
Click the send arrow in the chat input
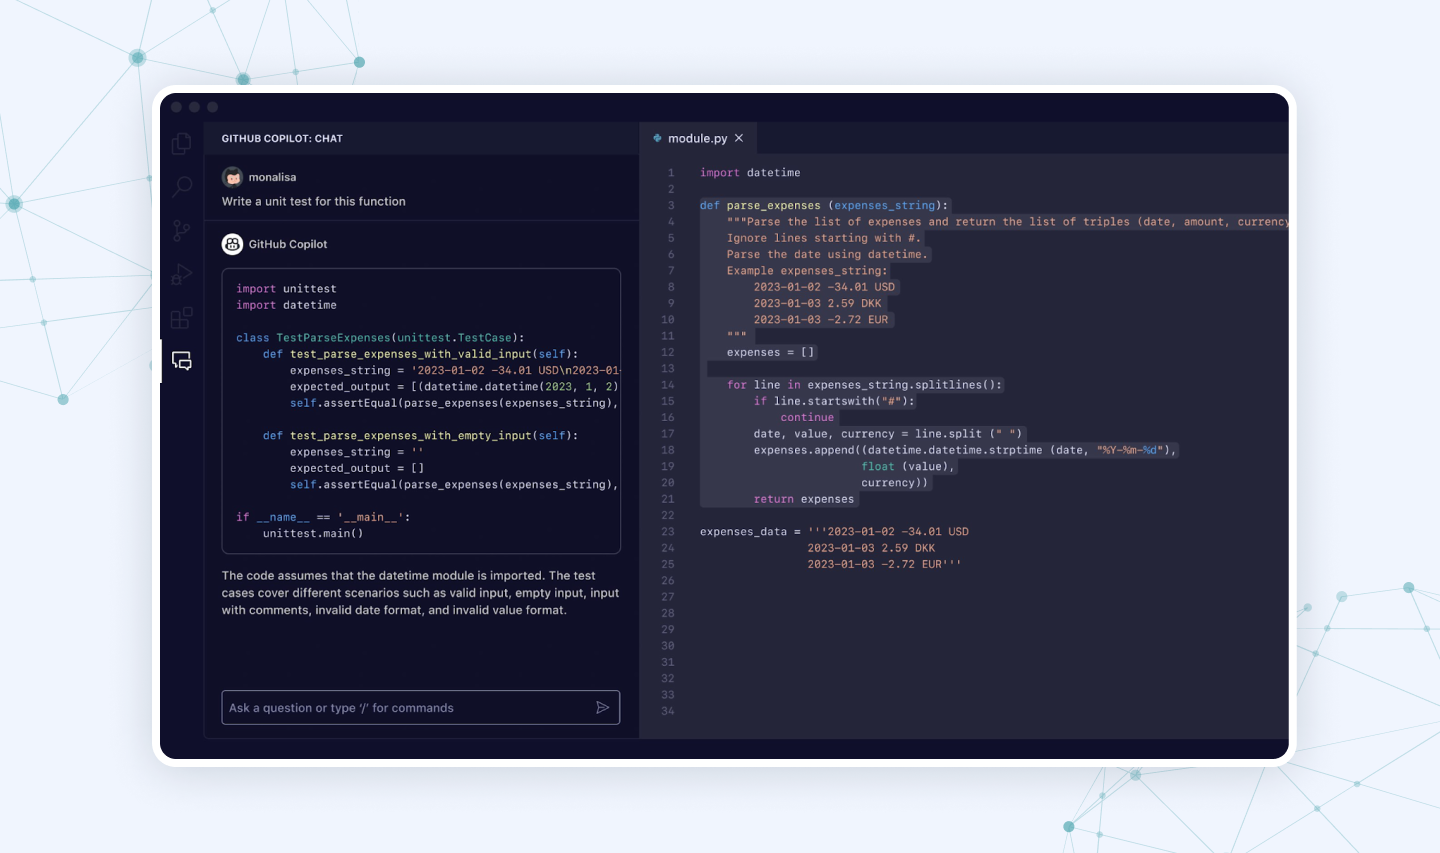(x=603, y=707)
